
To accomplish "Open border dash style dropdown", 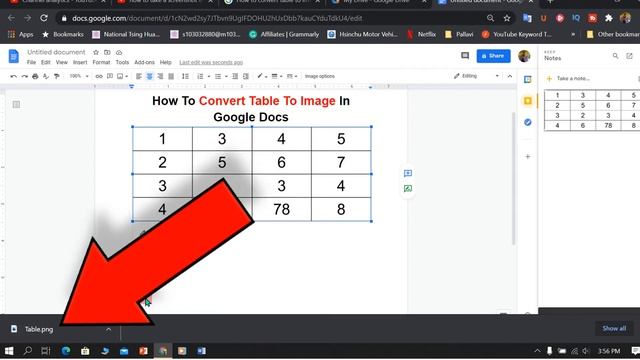I will pos(292,76).
